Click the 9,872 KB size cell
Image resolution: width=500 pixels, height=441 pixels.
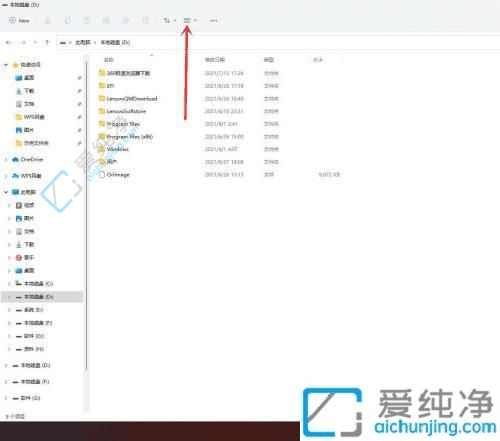pyautogui.click(x=329, y=174)
